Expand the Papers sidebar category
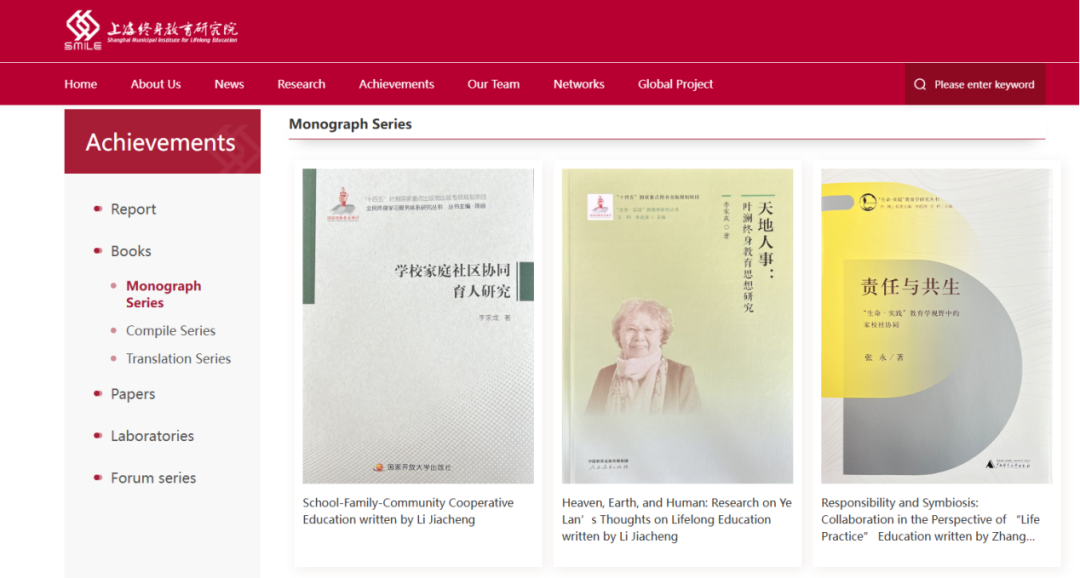Screen dimensions: 1080x578 coord(133,394)
